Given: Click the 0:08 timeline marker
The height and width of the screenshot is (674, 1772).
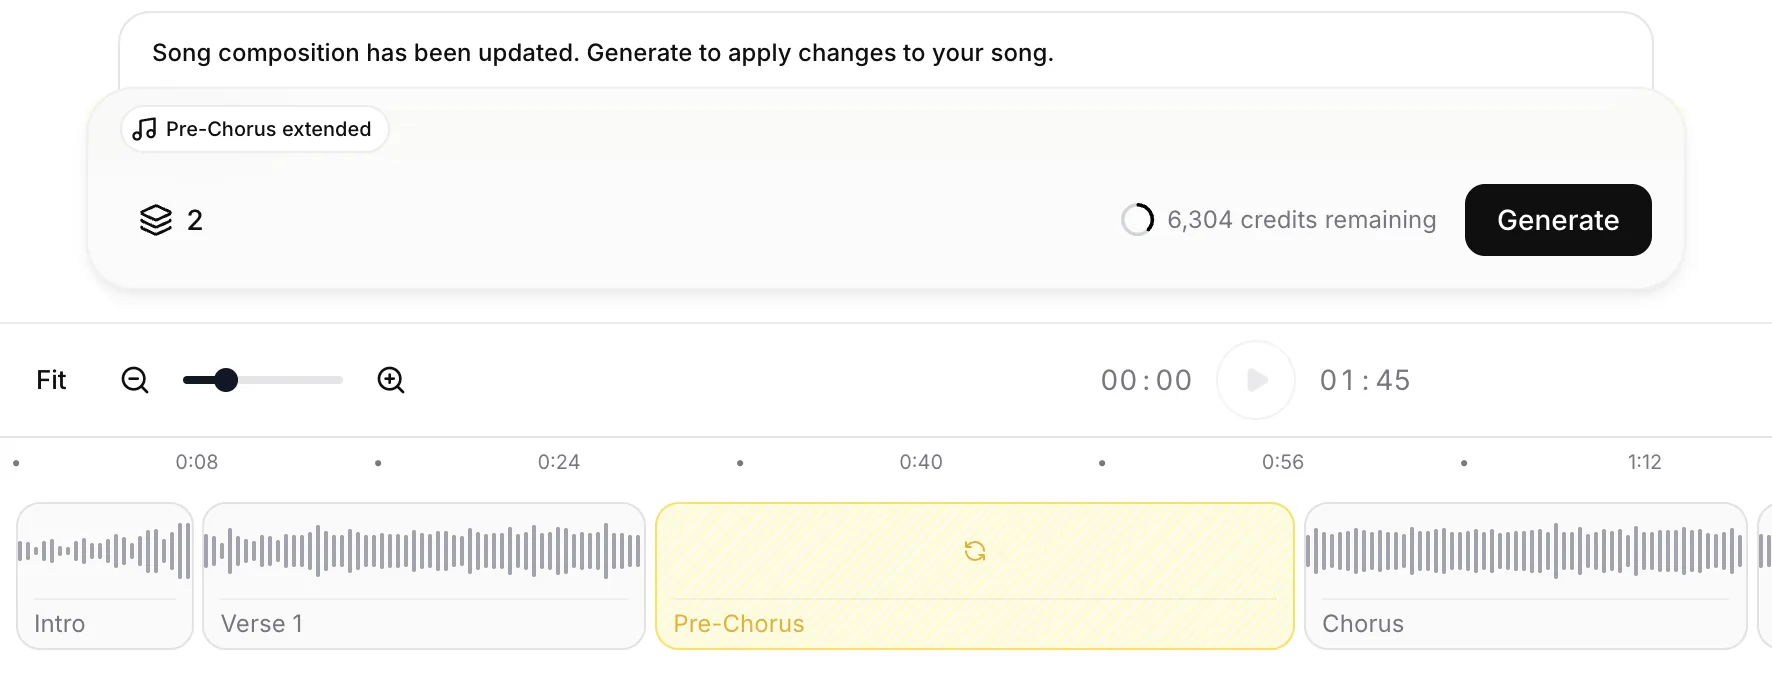Looking at the screenshot, I should (x=197, y=462).
